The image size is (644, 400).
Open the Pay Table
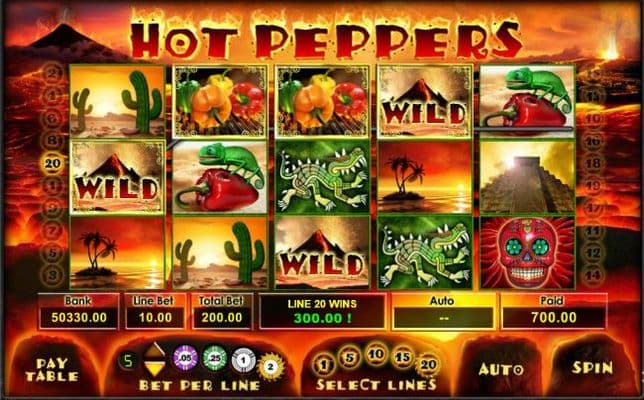tap(52, 370)
